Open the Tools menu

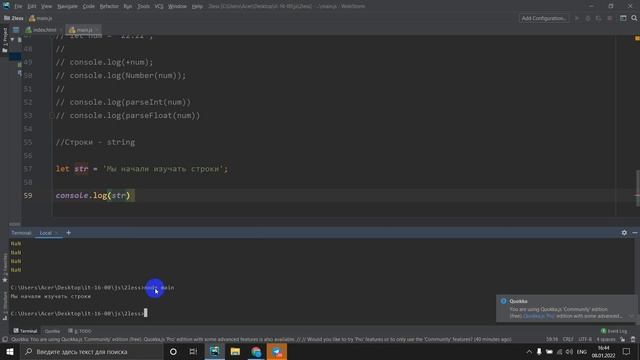click(x=143, y=6)
